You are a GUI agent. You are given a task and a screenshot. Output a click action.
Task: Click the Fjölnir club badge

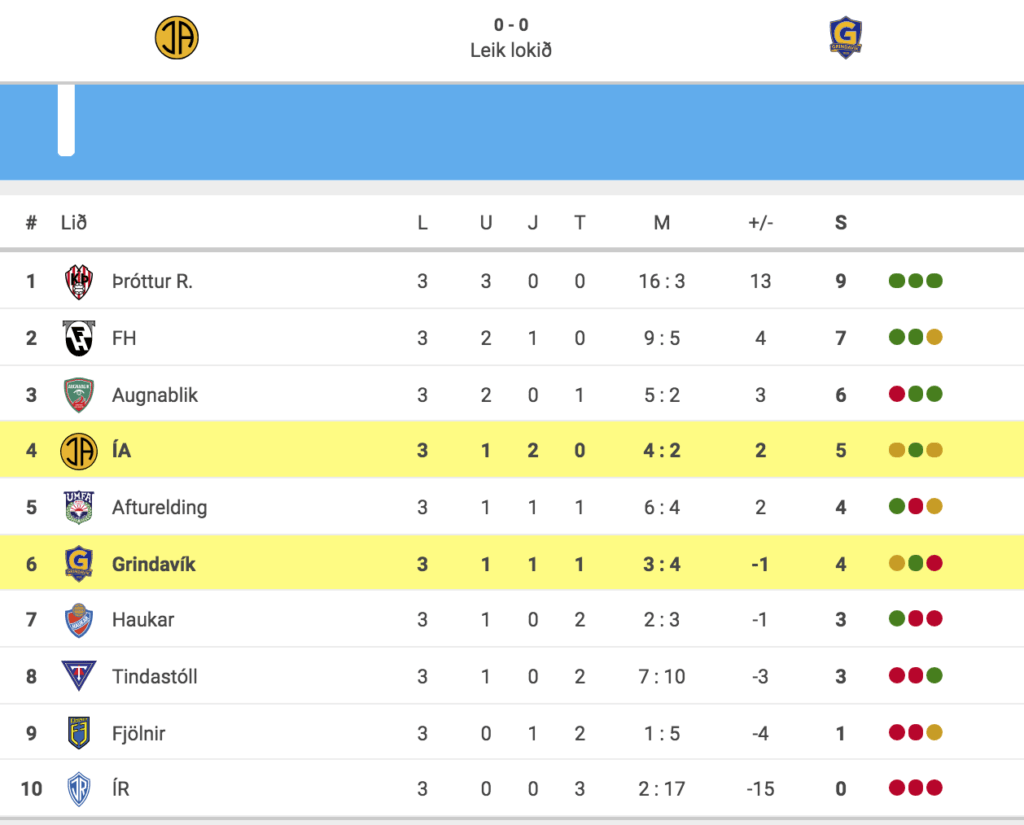[x=79, y=732]
